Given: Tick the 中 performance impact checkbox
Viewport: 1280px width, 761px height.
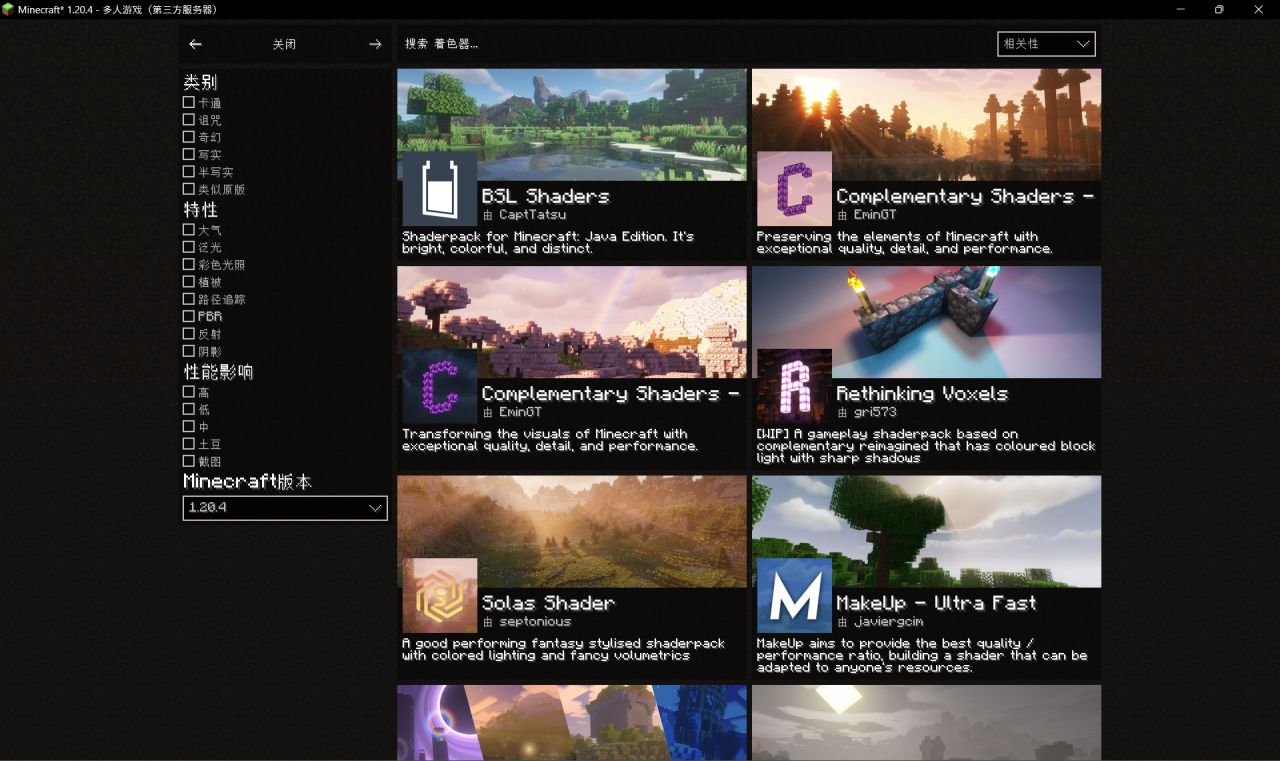Looking at the screenshot, I should tap(189, 426).
